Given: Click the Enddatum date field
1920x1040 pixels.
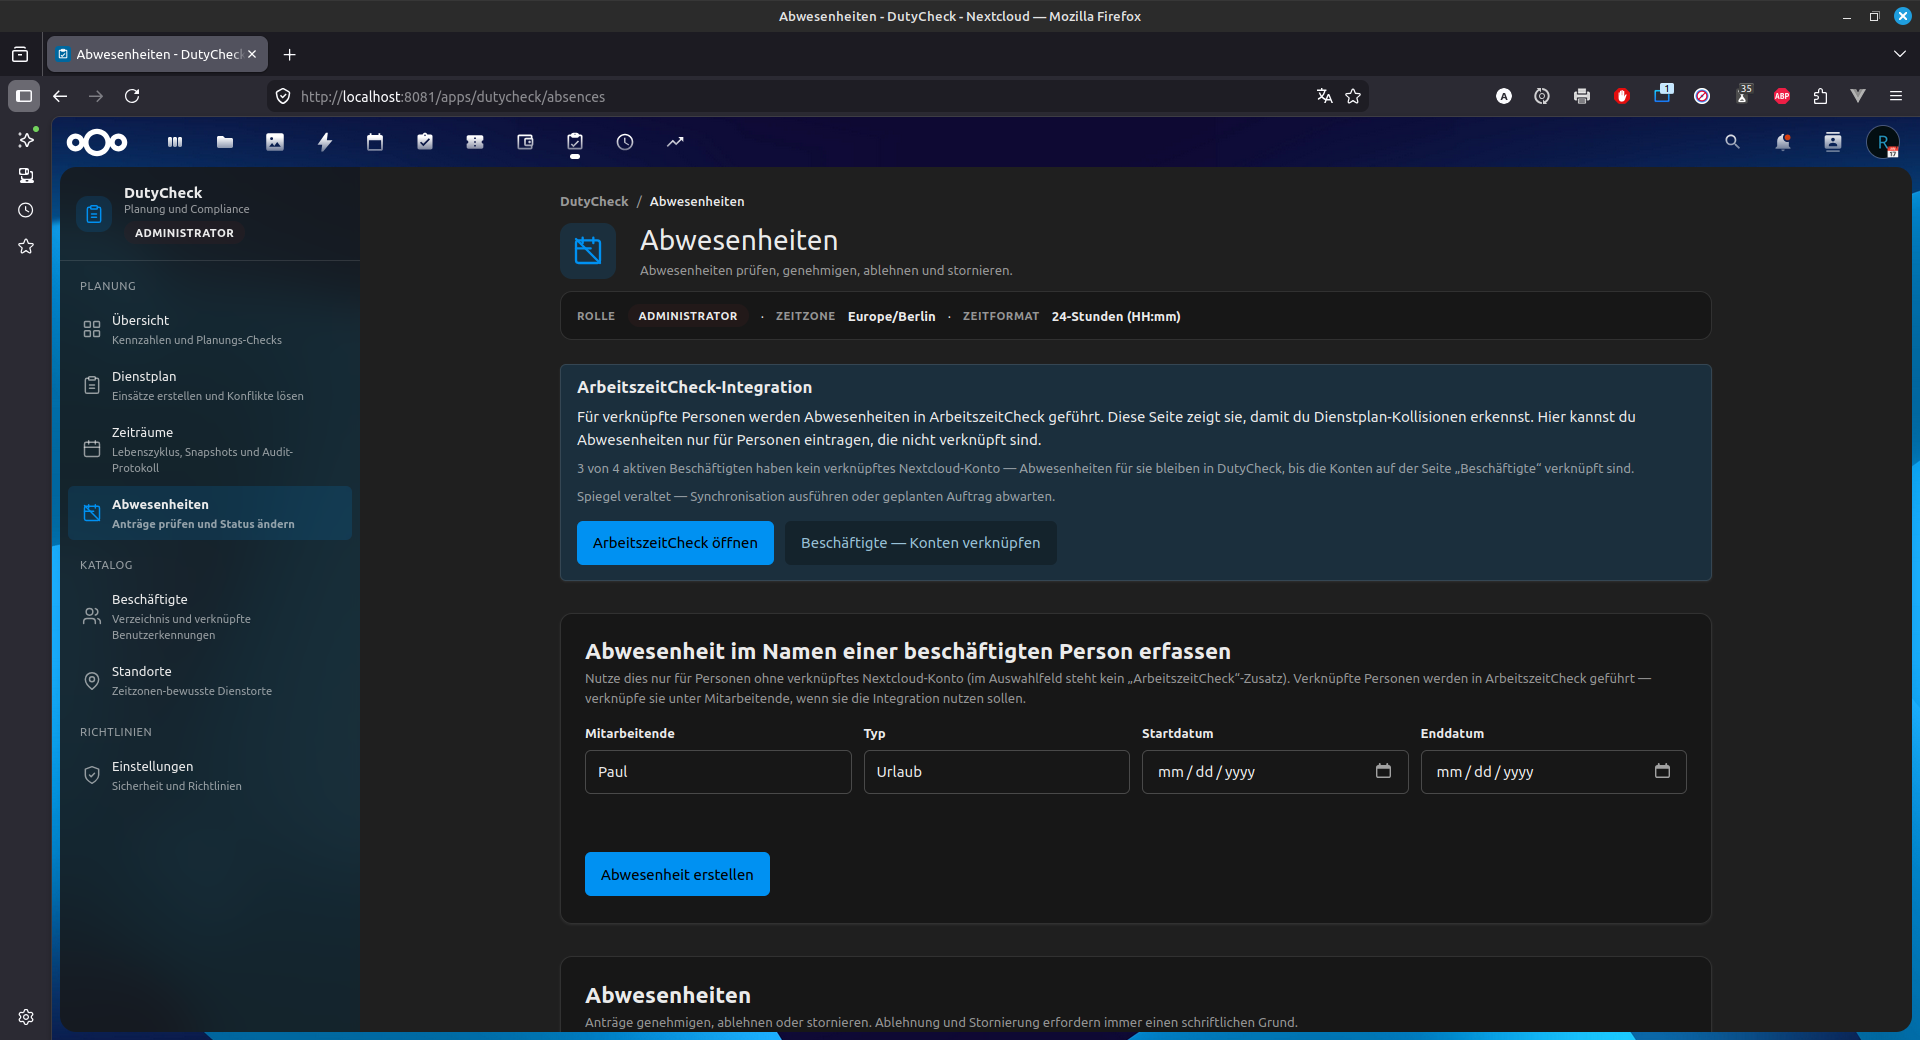Looking at the screenshot, I should pyautogui.click(x=1553, y=772).
